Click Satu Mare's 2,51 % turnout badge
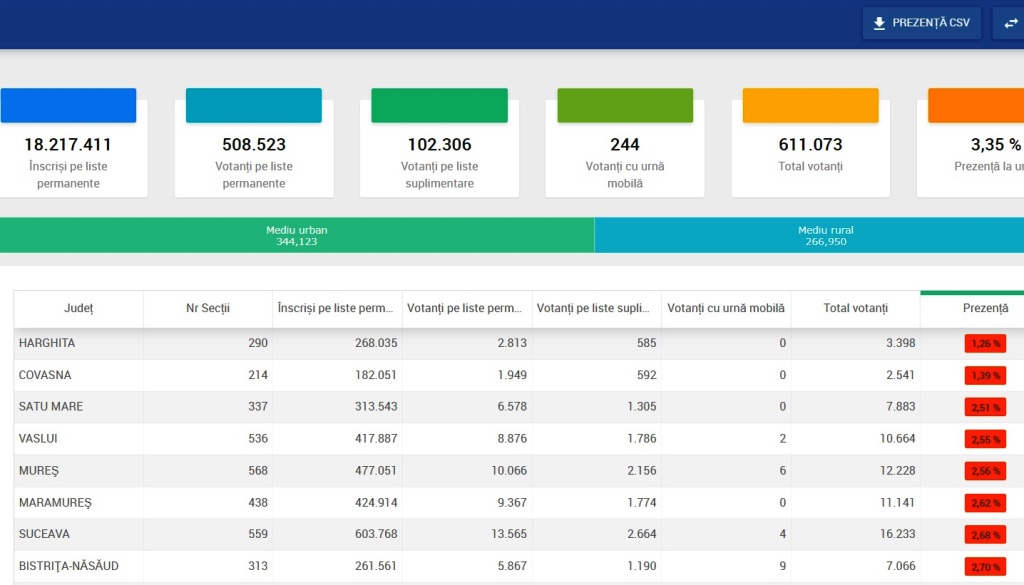1024x585 pixels. pos(985,407)
